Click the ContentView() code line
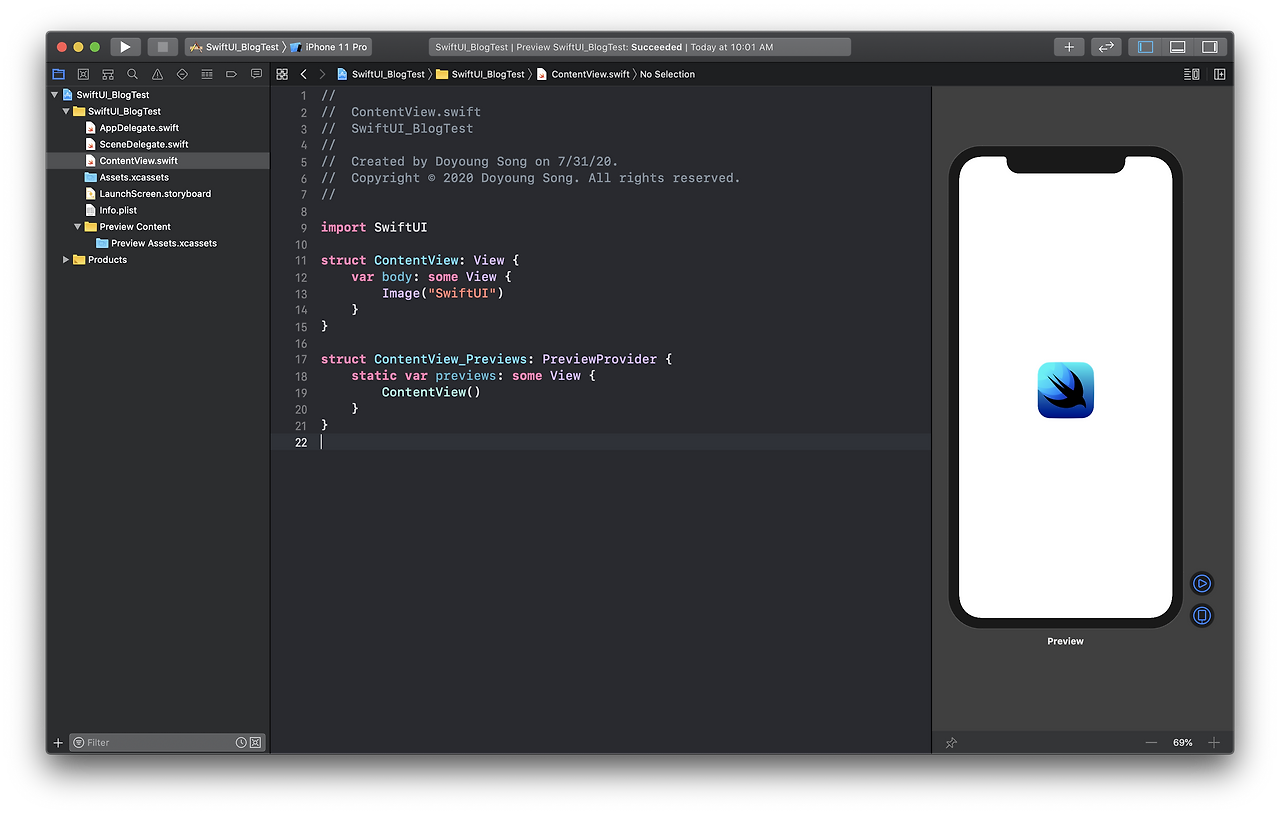The height and width of the screenshot is (815, 1280). click(x=431, y=392)
